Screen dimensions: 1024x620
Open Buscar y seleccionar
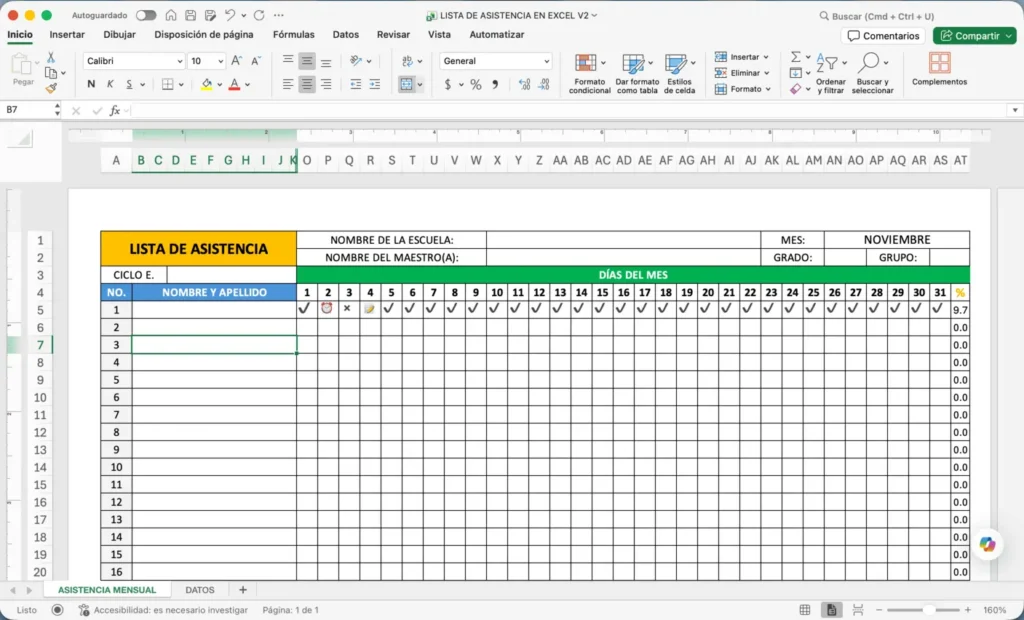coord(872,74)
